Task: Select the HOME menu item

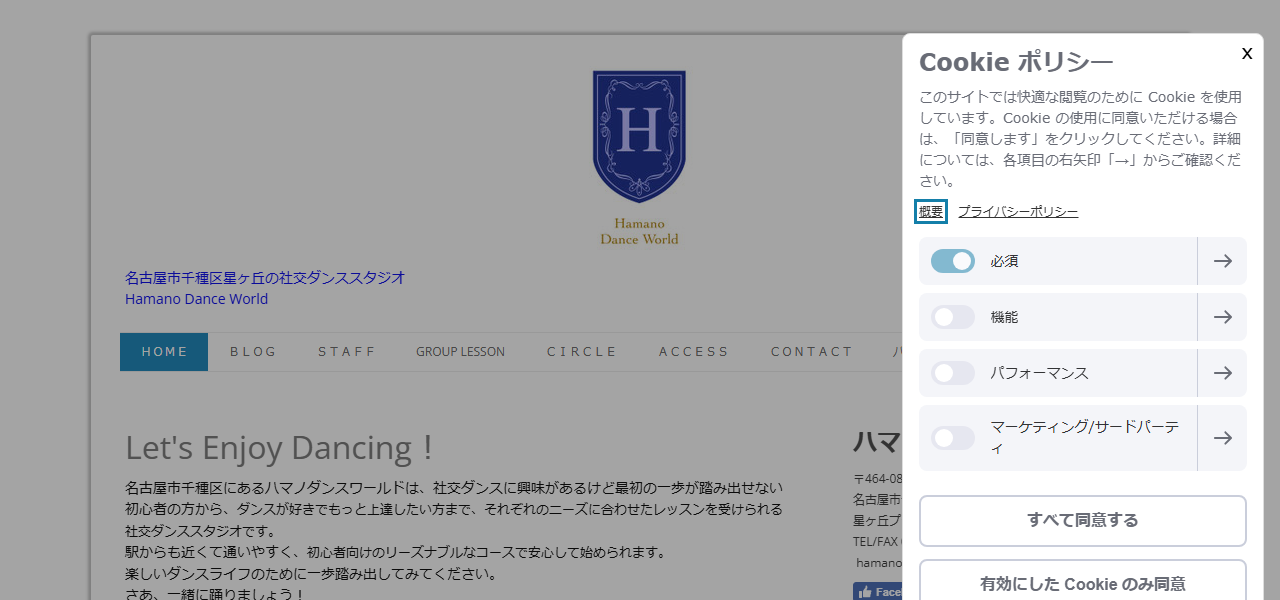Action: 164,352
